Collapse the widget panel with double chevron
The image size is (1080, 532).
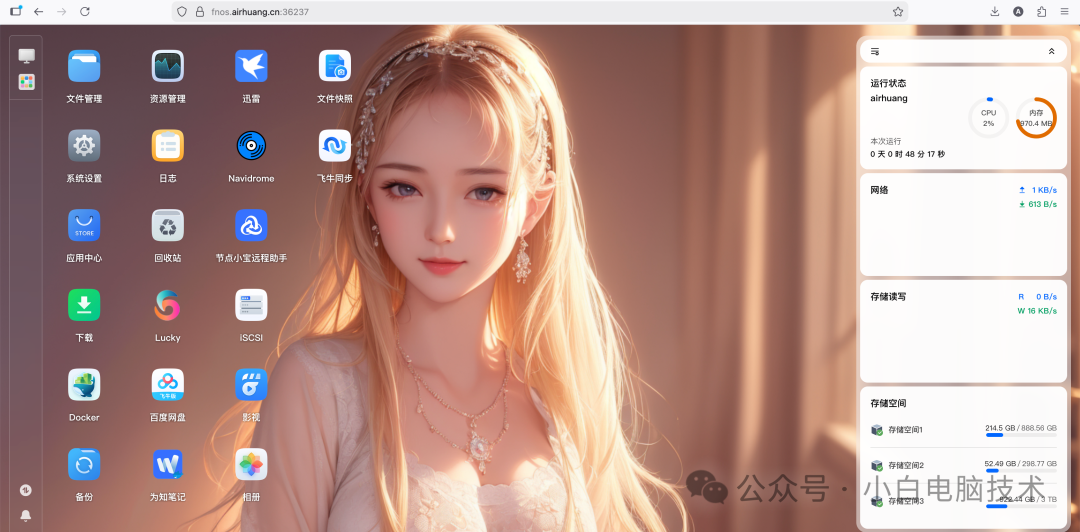(x=1051, y=51)
